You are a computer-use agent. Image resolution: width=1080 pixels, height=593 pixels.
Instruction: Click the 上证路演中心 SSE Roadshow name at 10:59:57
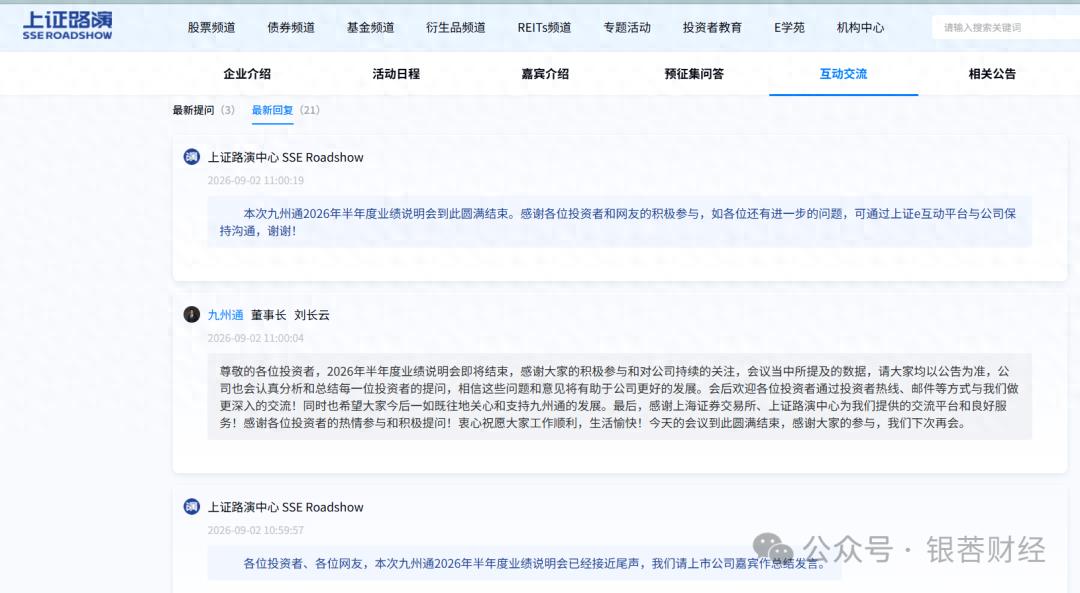[286, 507]
